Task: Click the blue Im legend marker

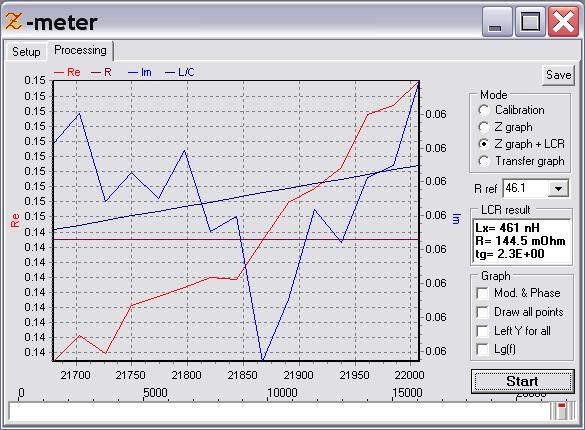Action: (x=133, y=72)
